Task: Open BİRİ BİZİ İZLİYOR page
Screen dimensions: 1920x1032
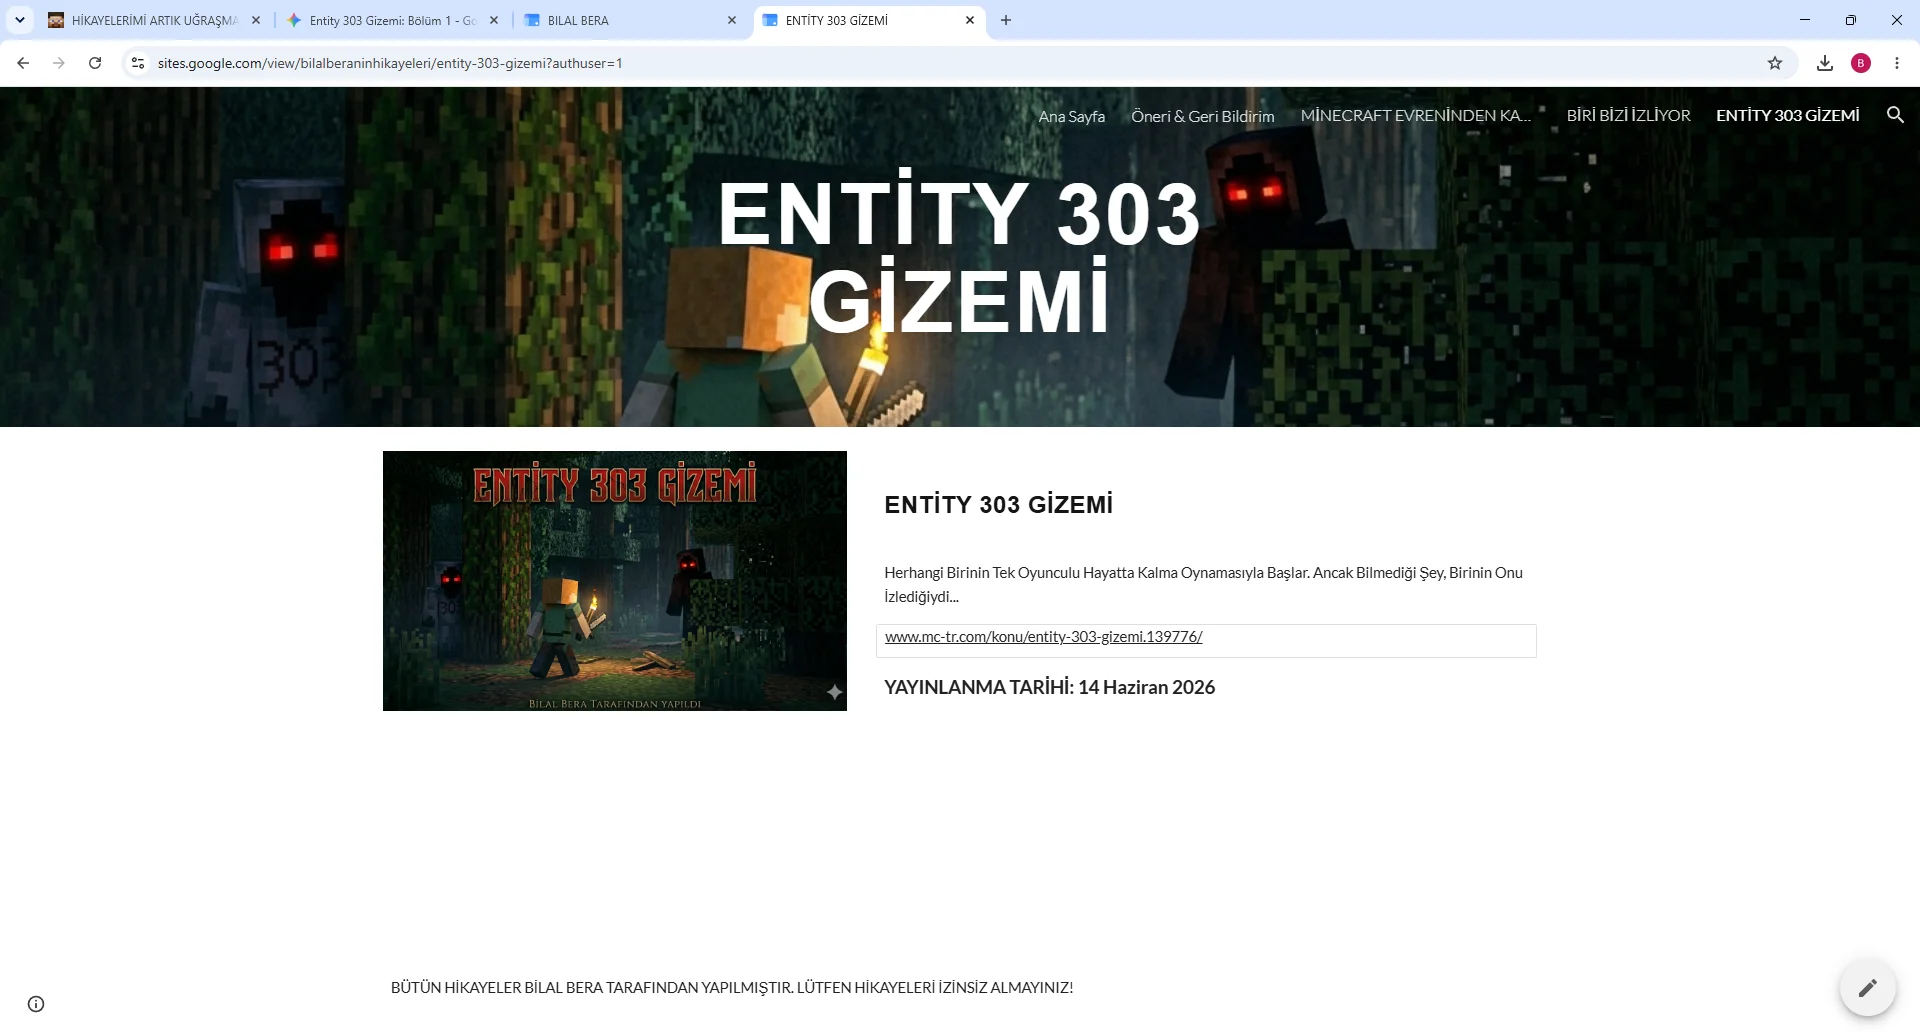Action: pos(1628,116)
